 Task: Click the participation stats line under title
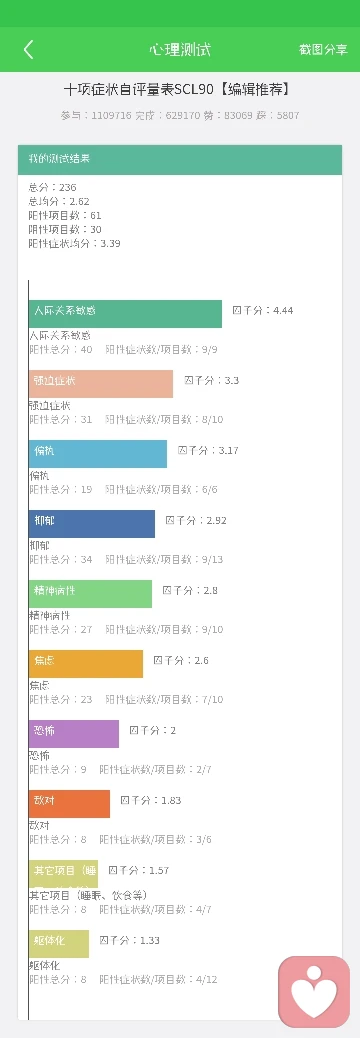tap(180, 115)
